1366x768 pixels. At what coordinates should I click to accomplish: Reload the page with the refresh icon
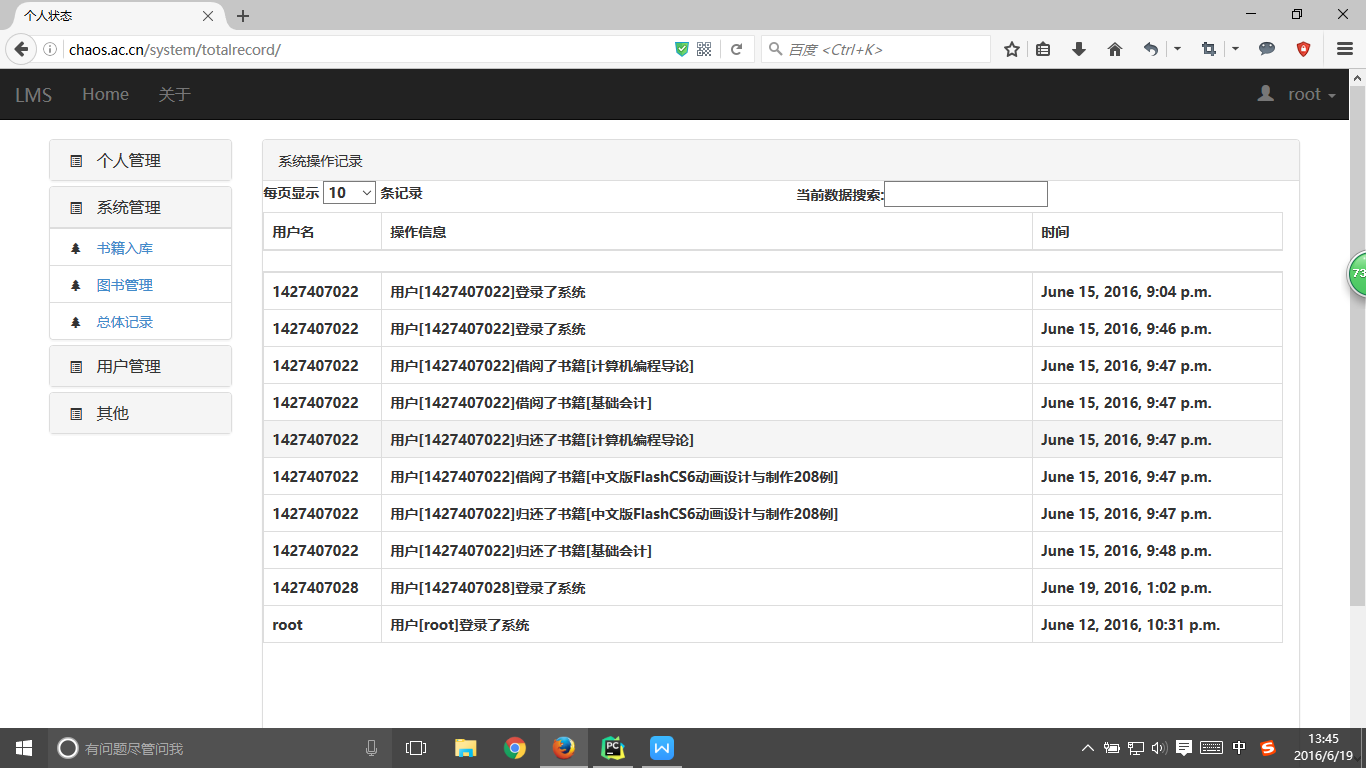pyautogui.click(x=736, y=49)
